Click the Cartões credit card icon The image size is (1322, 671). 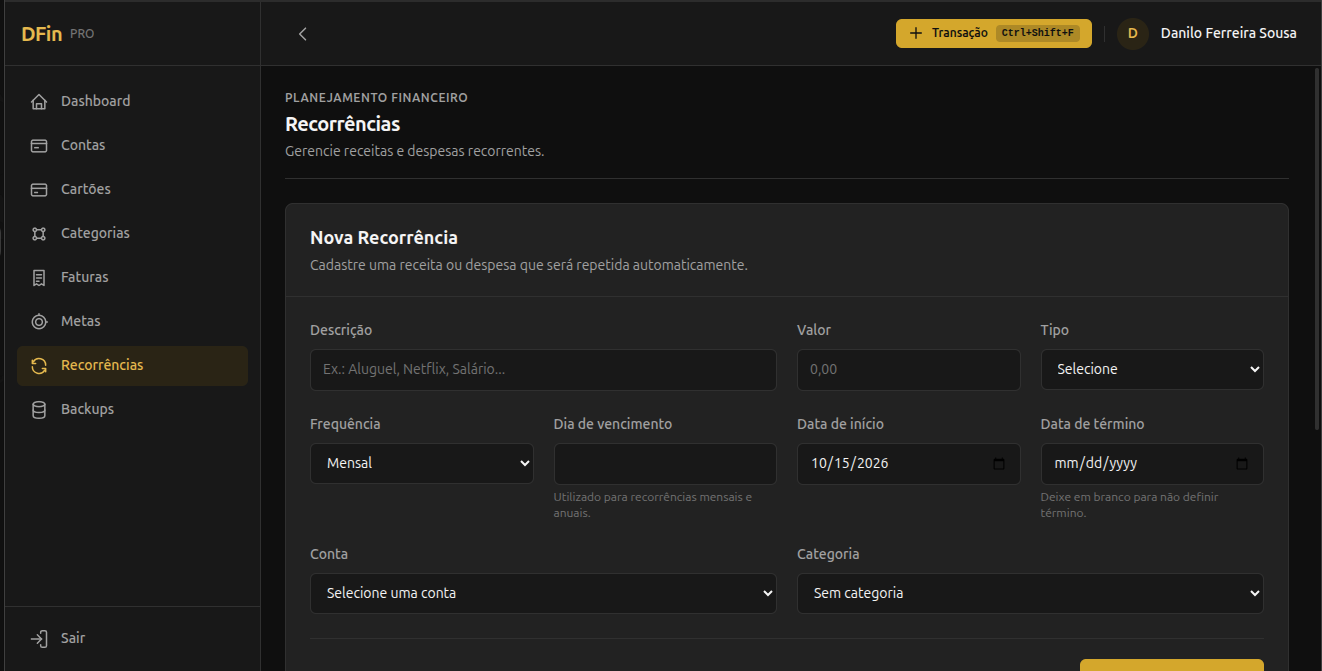coord(39,189)
